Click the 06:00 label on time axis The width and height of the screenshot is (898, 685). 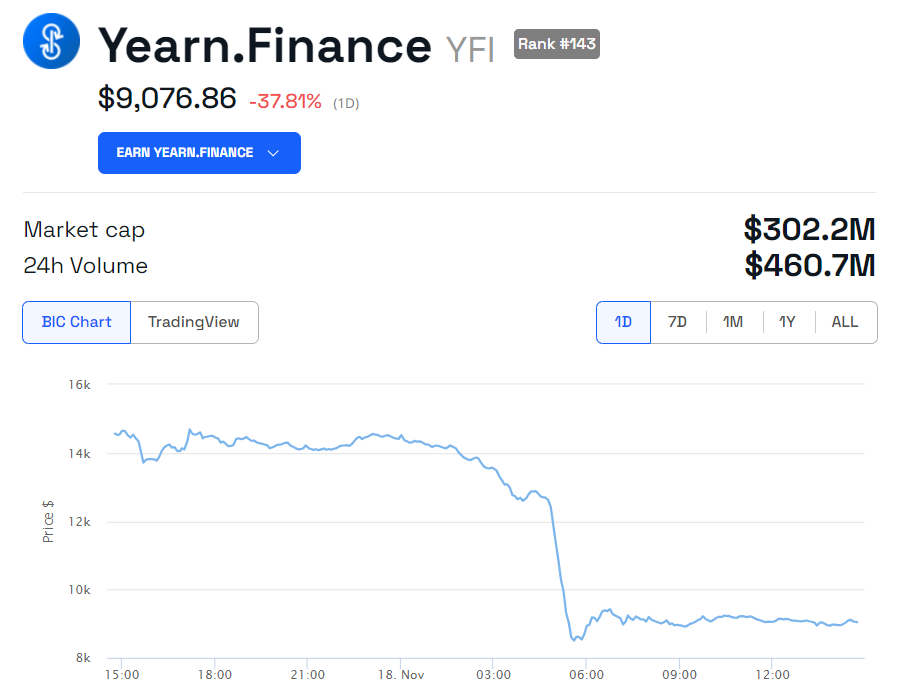(x=586, y=675)
